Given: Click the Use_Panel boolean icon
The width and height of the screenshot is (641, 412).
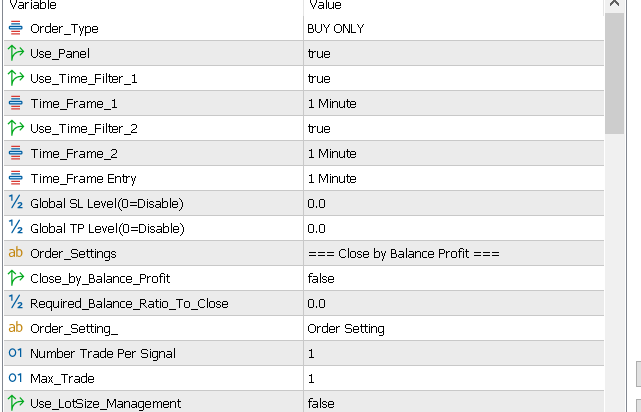Looking at the screenshot, I should (x=15, y=54).
